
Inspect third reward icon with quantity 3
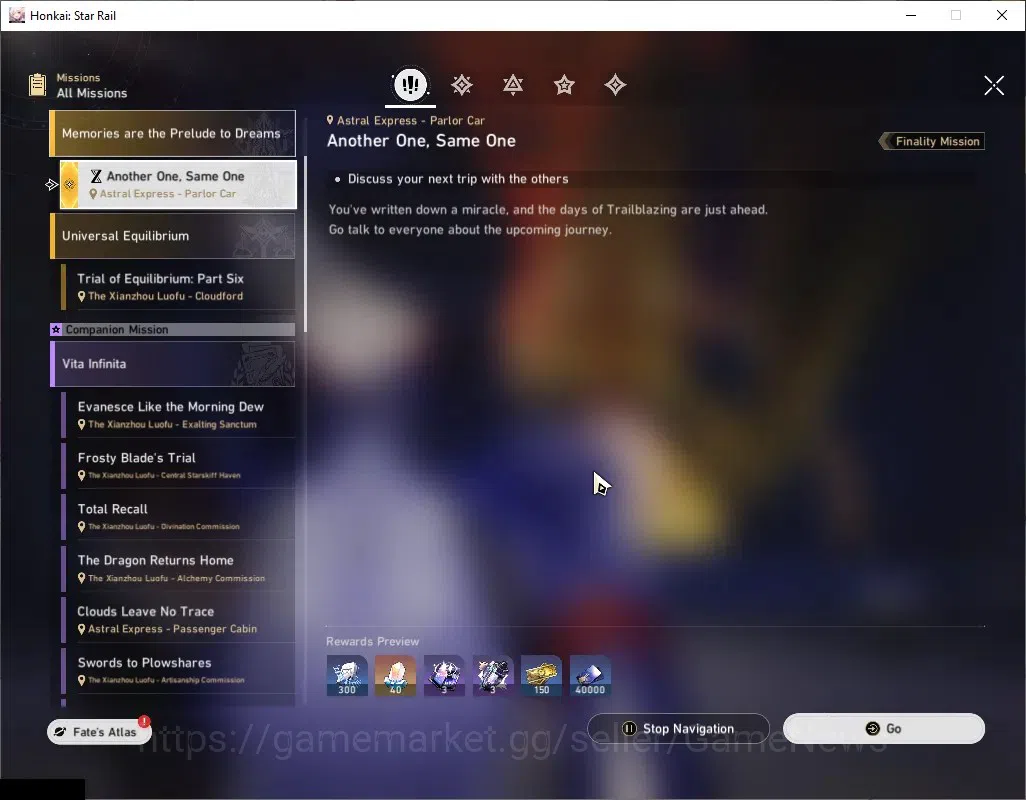tap(444, 676)
